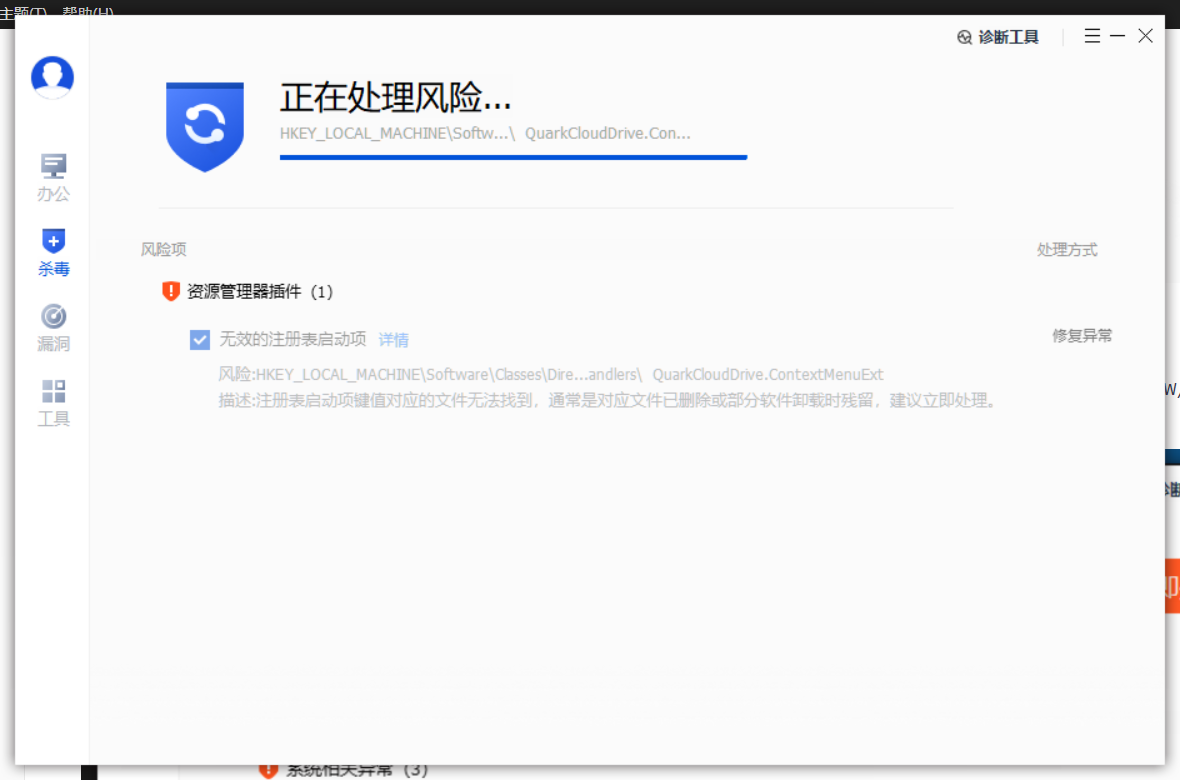
Task: Open the hamburger main menu icon
Action: click(x=1092, y=35)
